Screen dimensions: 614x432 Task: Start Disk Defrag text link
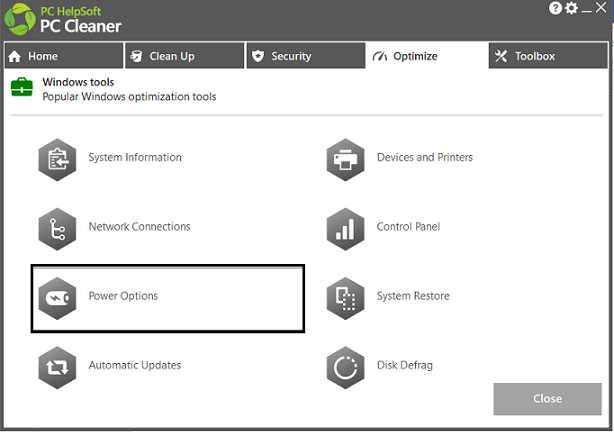tap(405, 365)
